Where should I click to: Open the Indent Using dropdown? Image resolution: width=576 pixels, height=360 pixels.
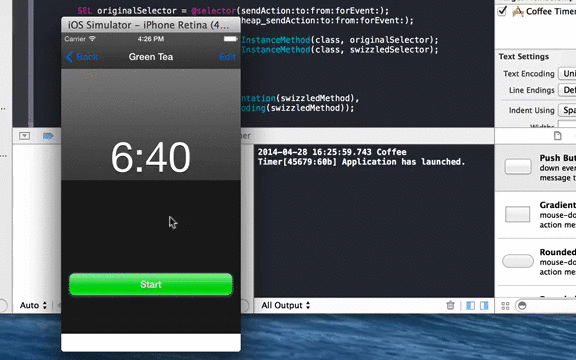(x=567, y=110)
